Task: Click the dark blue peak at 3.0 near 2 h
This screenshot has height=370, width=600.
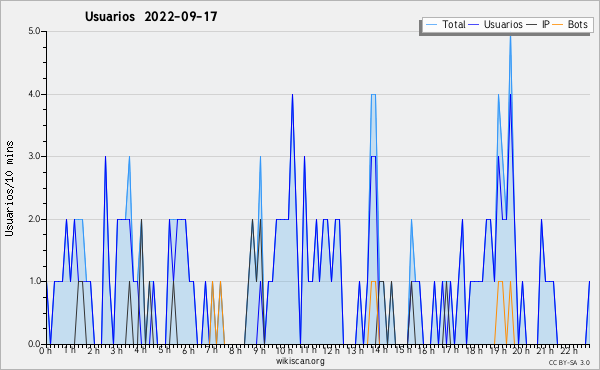Action: (x=106, y=158)
